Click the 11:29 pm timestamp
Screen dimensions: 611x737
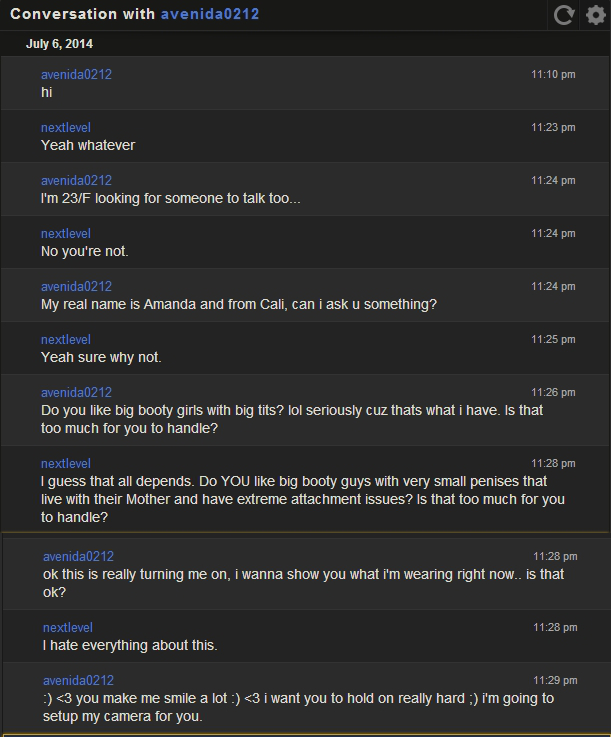555,680
